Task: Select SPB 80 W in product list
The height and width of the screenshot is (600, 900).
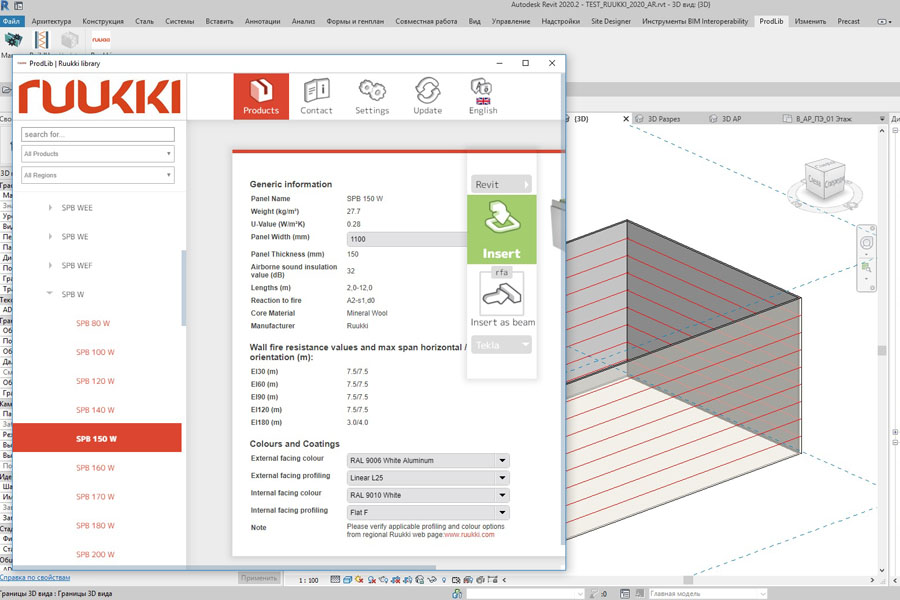Action: 93,323
